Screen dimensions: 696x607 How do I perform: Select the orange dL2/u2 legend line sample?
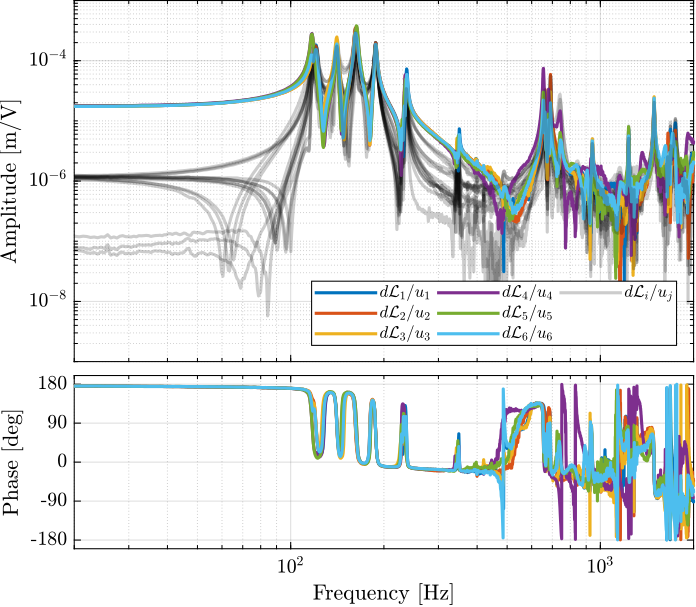pyautogui.click(x=346, y=313)
